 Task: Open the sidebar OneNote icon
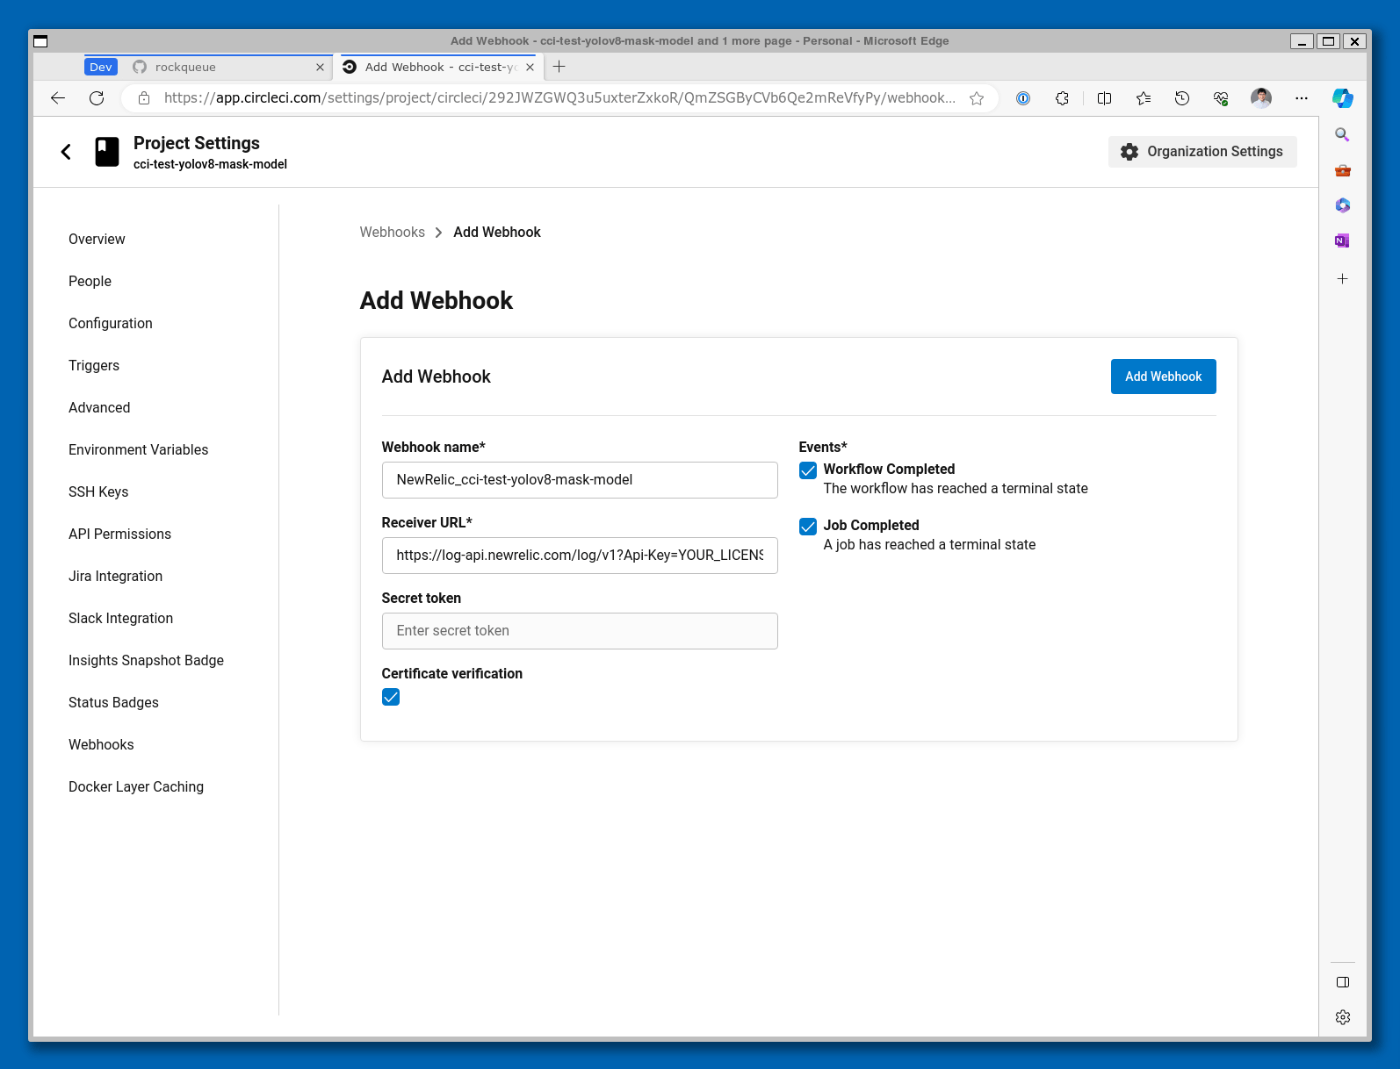coord(1342,241)
